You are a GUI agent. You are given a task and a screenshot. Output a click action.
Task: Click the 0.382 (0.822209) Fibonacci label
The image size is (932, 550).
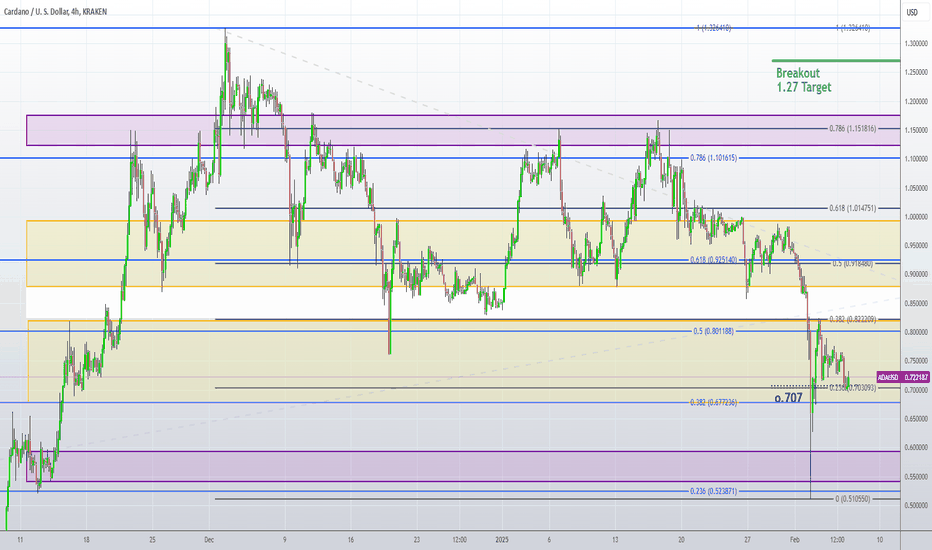click(852, 319)
